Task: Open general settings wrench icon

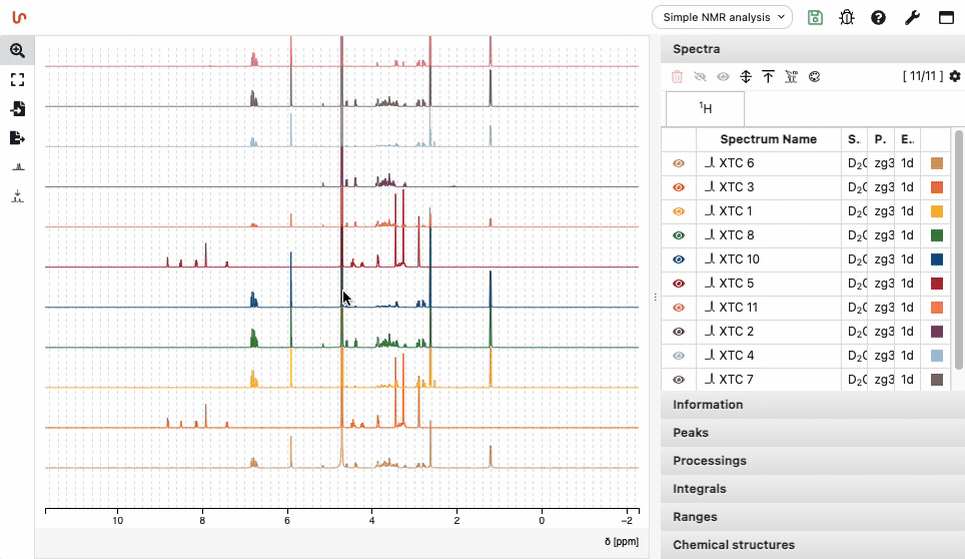Action: (x=911, y=17)
